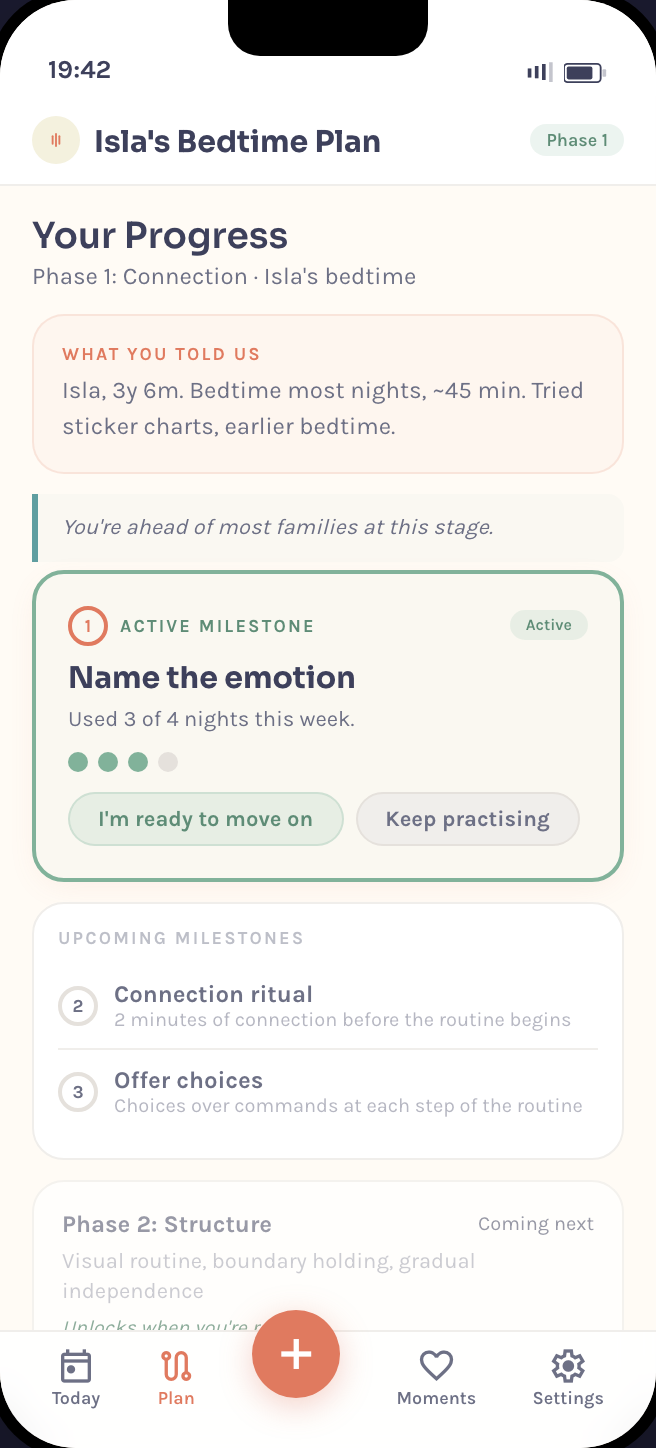656x1448 pixels.
Task: Tap the 'What you told us' summary card
Action: click(327, 394)
